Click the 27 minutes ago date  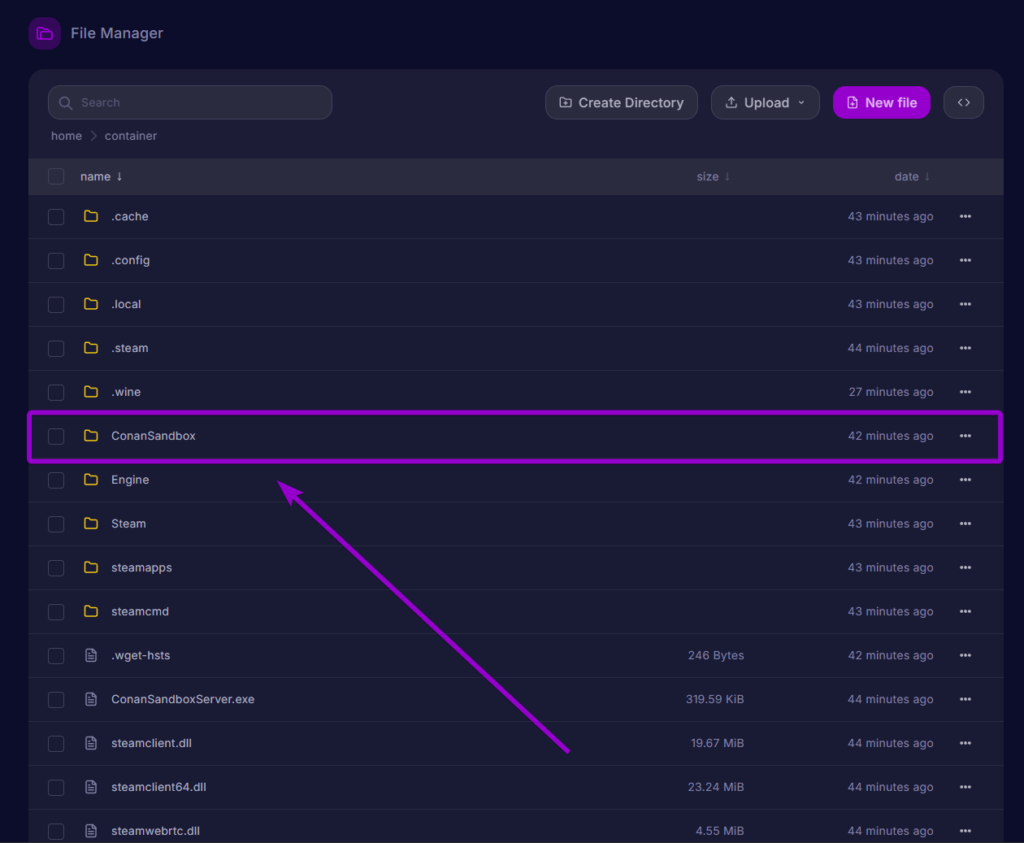(x=891, y=392)
